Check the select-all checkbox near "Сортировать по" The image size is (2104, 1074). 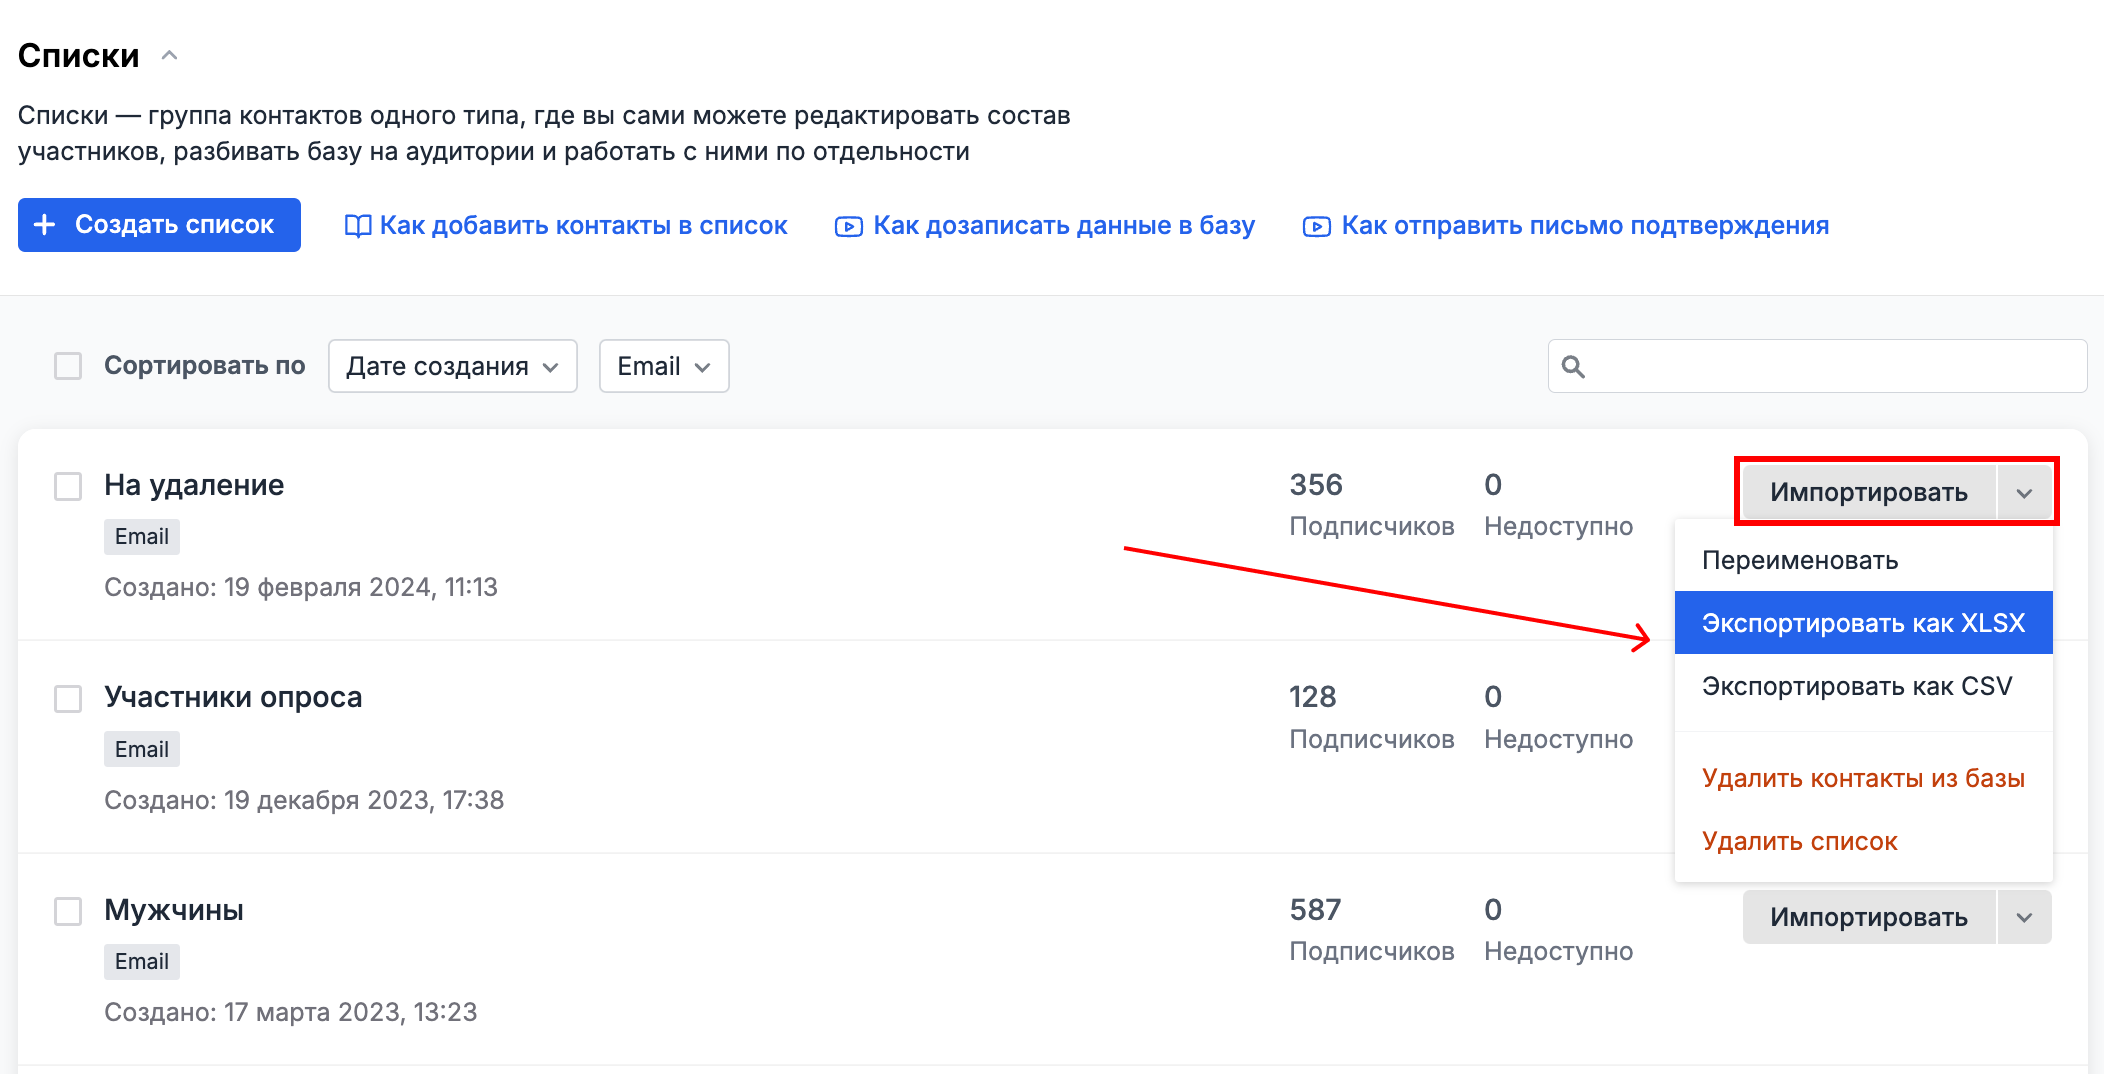coord(67,366)
